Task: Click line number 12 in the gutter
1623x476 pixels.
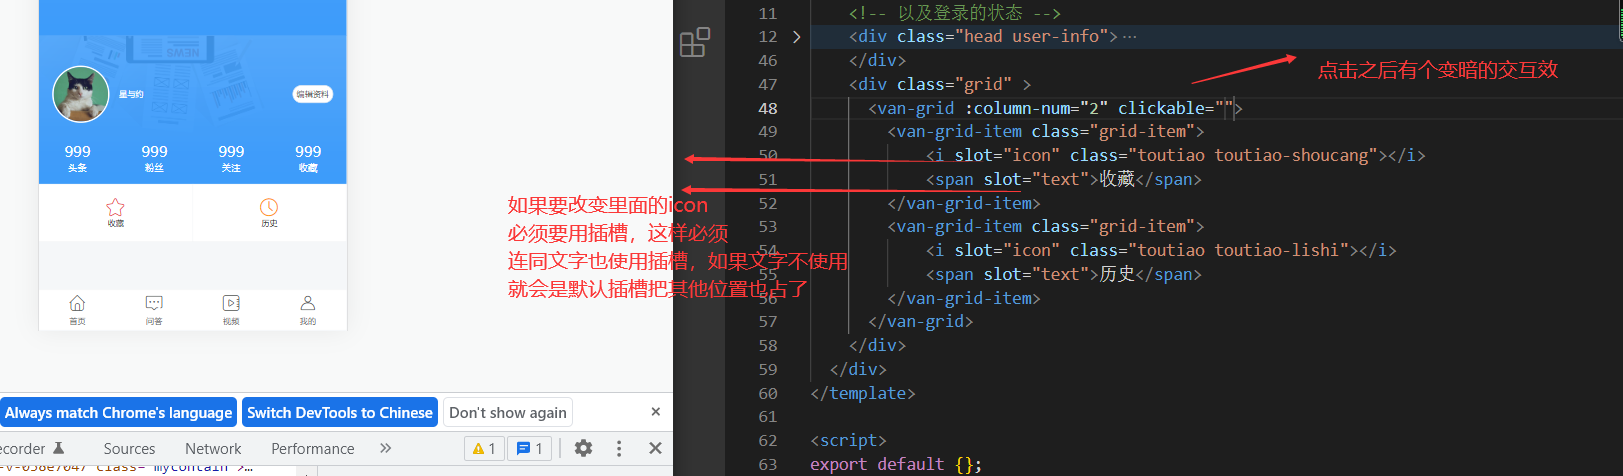Action: [767, 37]
